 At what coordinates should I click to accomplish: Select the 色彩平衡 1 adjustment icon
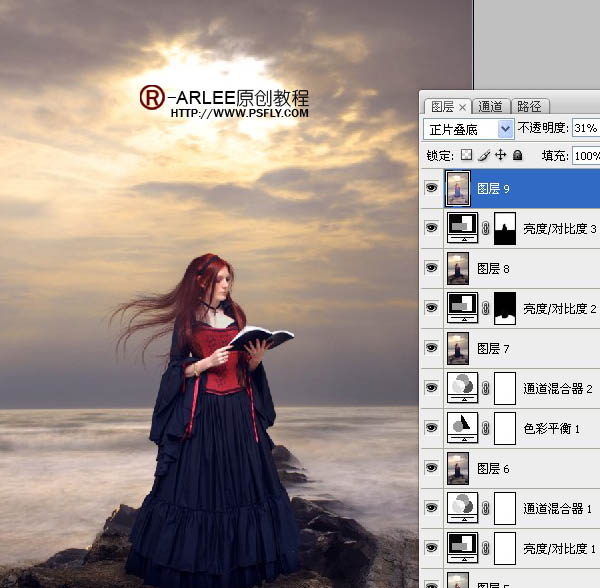coord(461,428)
